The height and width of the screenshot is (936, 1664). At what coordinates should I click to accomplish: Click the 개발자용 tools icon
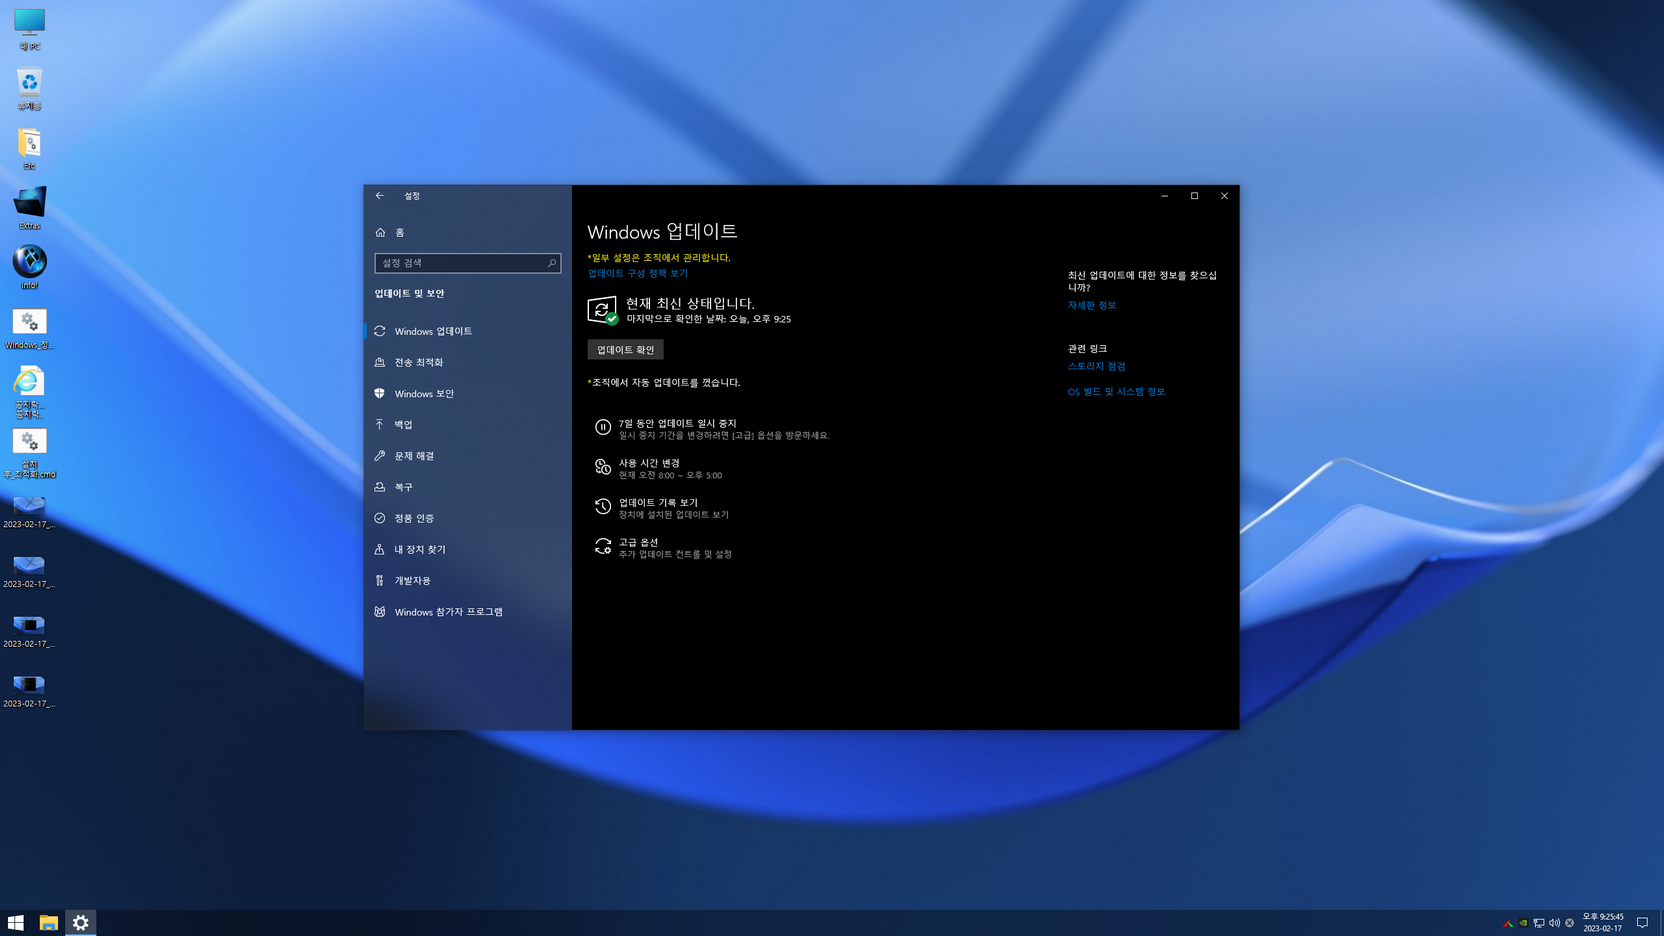point(380,580)
